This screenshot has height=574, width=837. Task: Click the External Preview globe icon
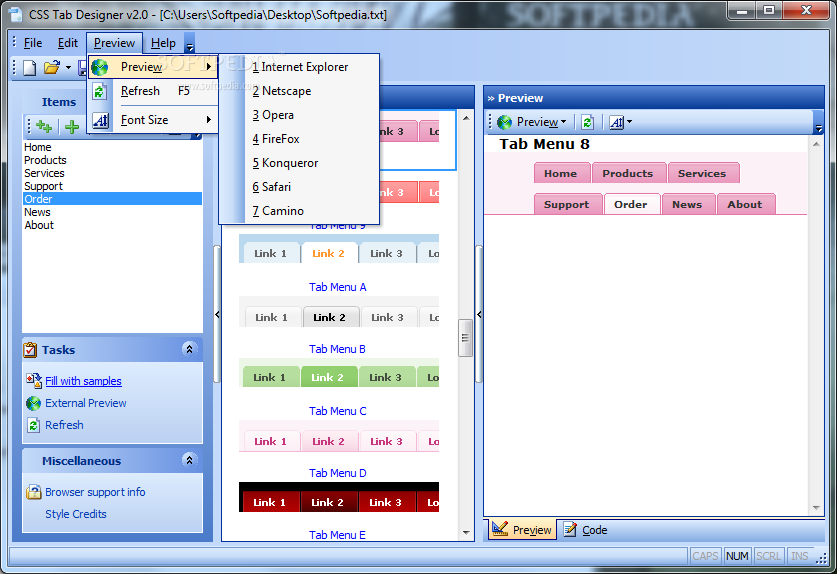34,403
